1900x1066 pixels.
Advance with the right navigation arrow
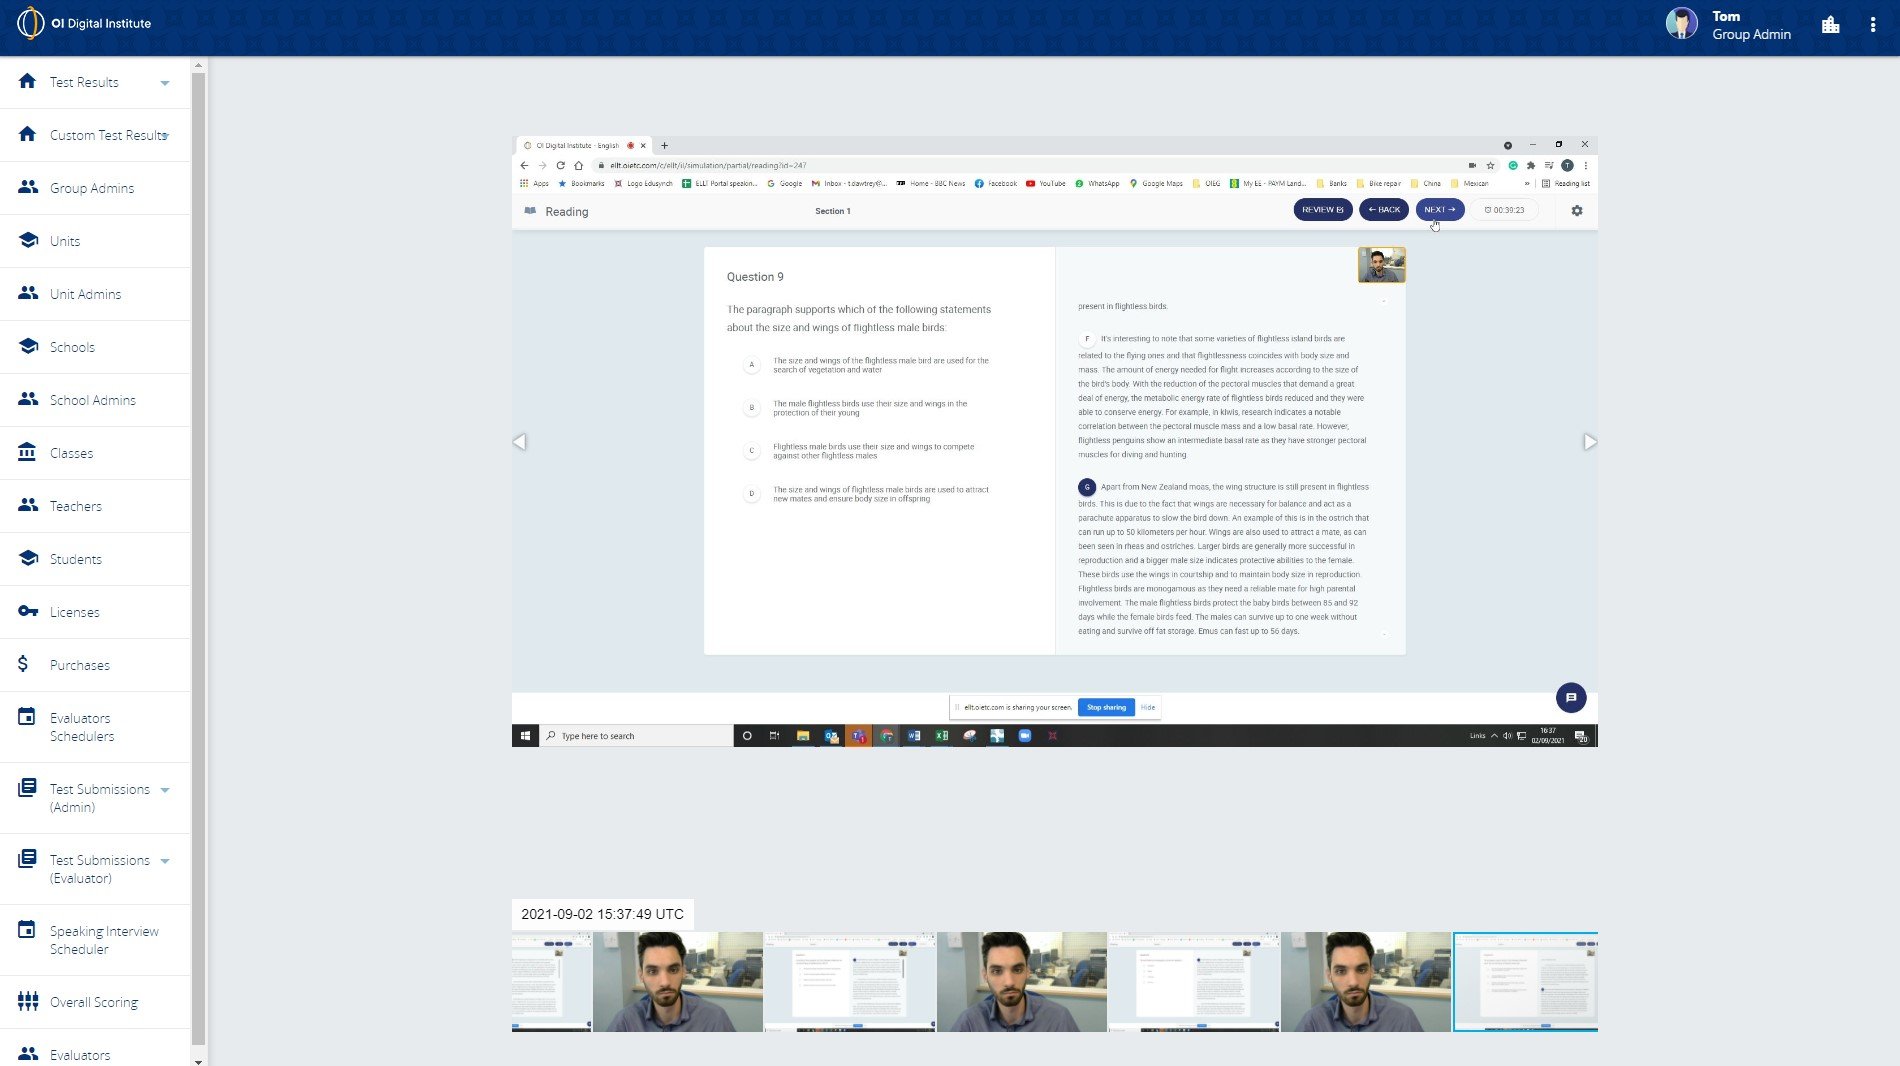[1589, 441]
